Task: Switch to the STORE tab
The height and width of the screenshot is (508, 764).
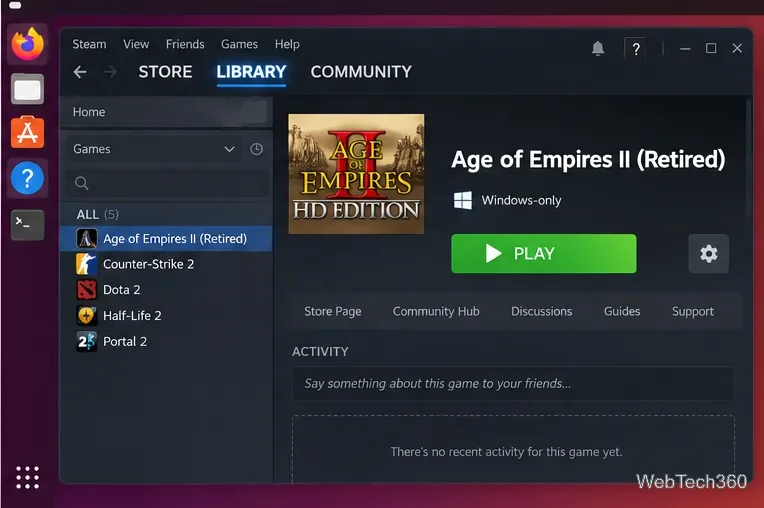Action: coord(165,72)
